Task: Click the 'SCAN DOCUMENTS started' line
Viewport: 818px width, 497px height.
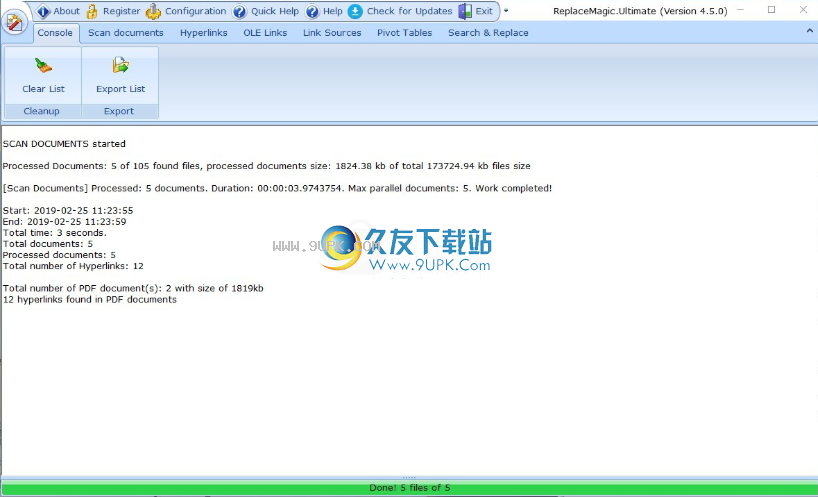Action: (x=64, y=144)
